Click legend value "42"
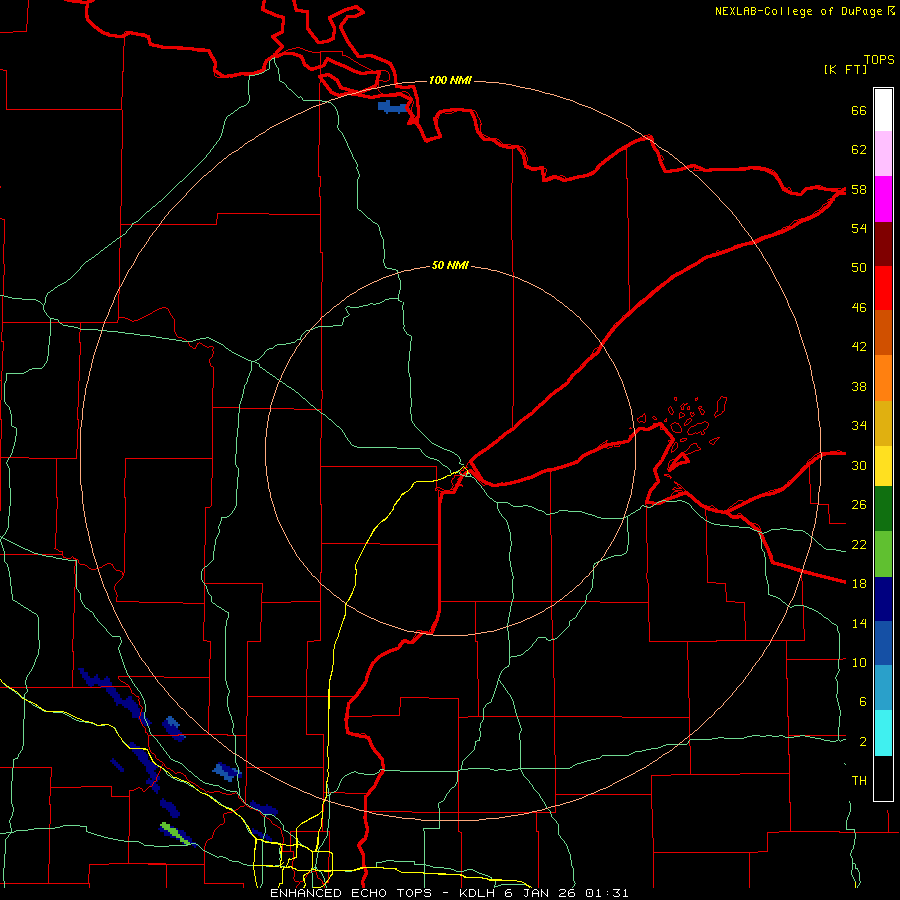The height and width of the screenshot is (900, 900). click(x=859, y=347)
